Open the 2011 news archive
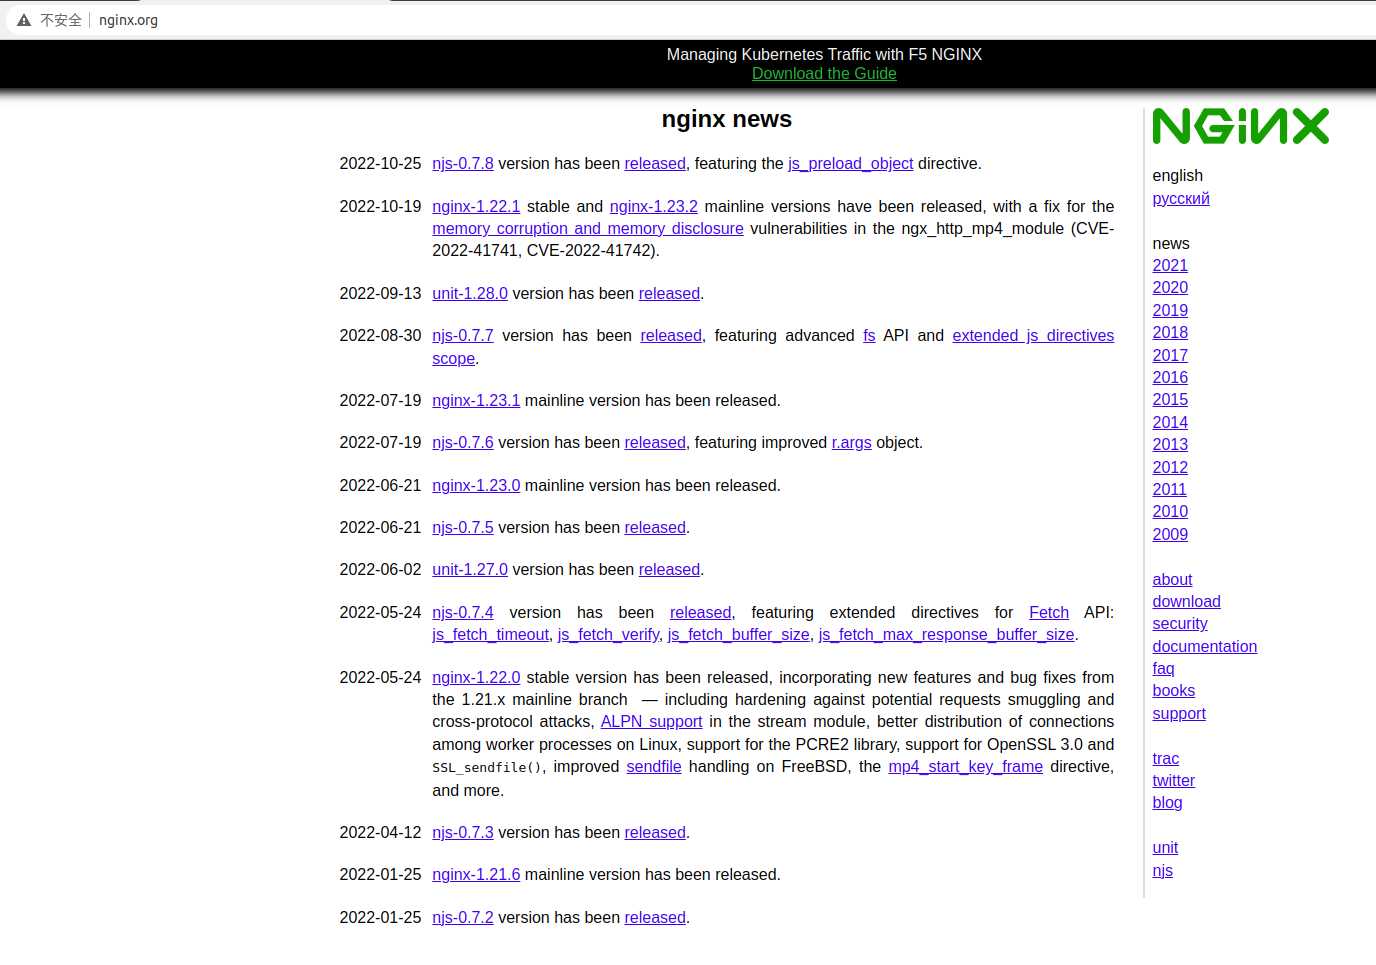 tap(1169, 490)
